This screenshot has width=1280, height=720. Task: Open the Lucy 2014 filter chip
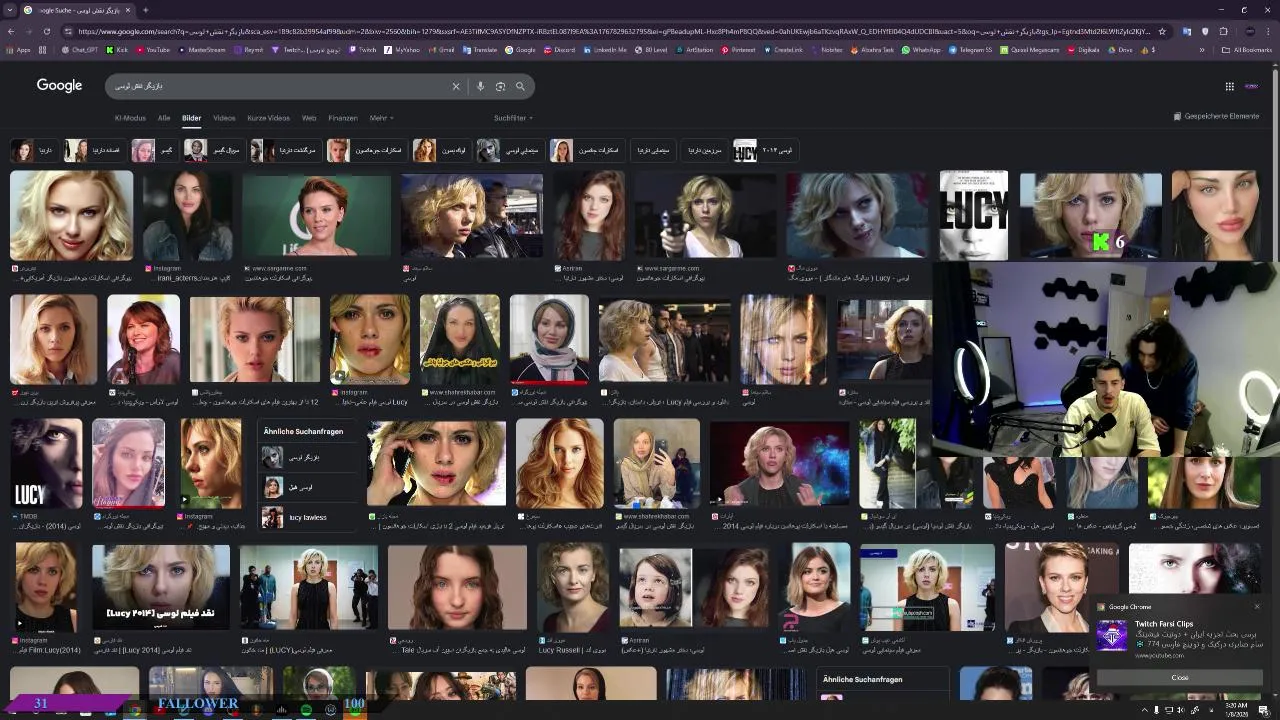pyautogui.click(x=764, y=150)
